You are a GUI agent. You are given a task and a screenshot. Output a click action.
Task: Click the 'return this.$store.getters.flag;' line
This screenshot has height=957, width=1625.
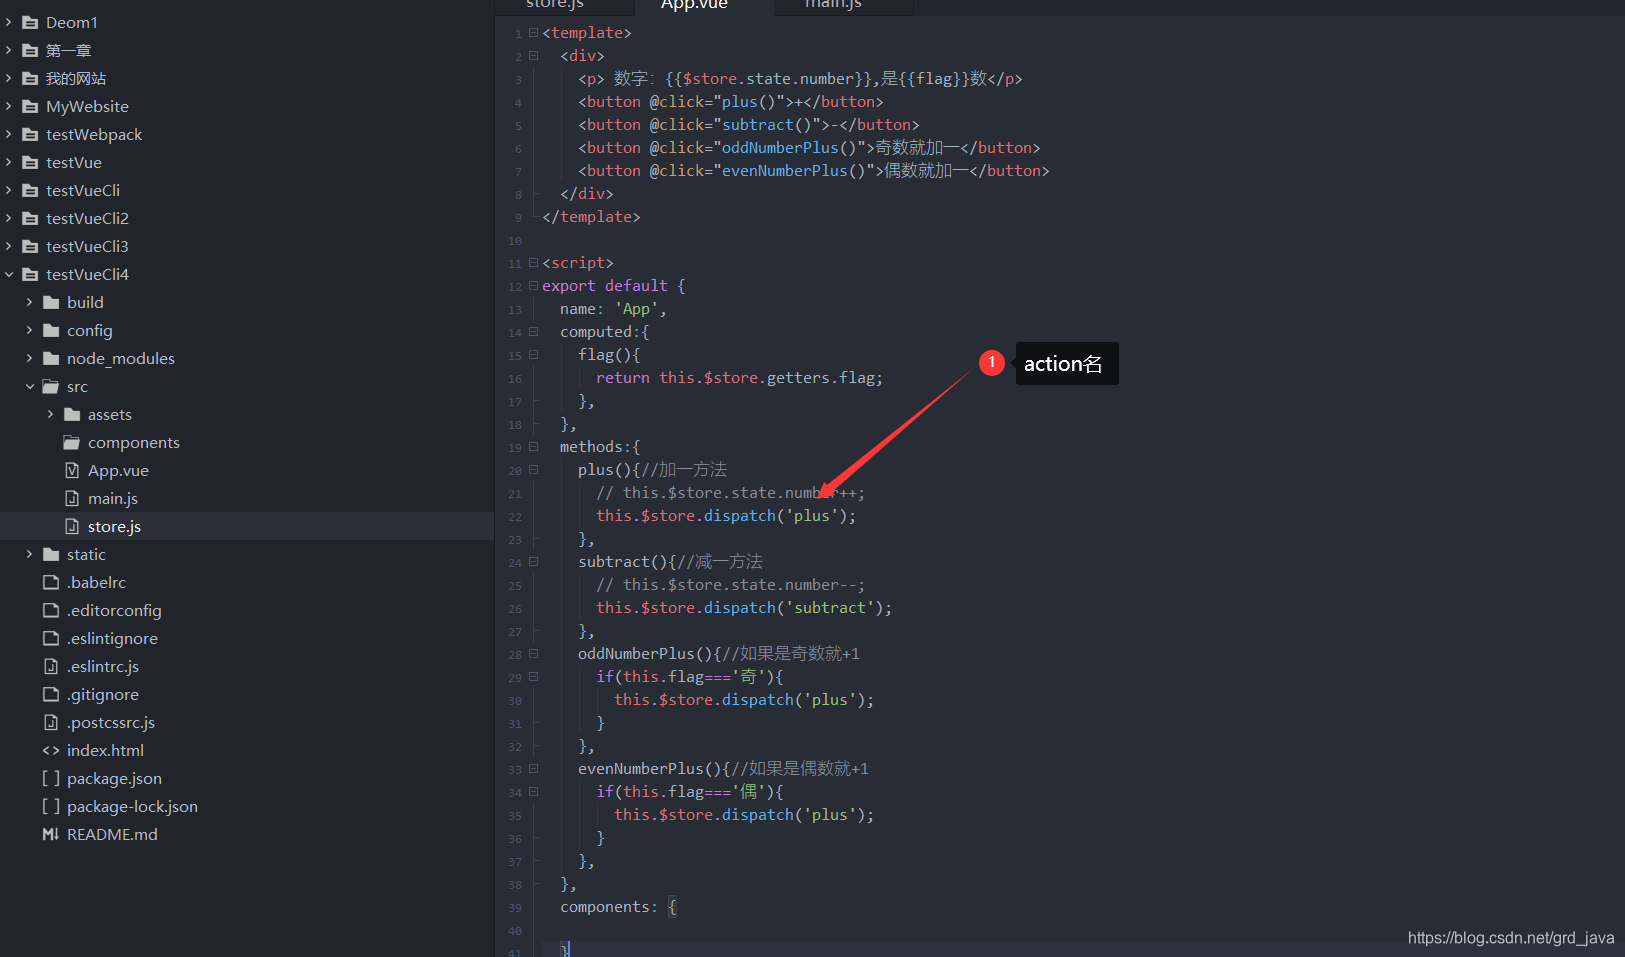click(739, 378)
